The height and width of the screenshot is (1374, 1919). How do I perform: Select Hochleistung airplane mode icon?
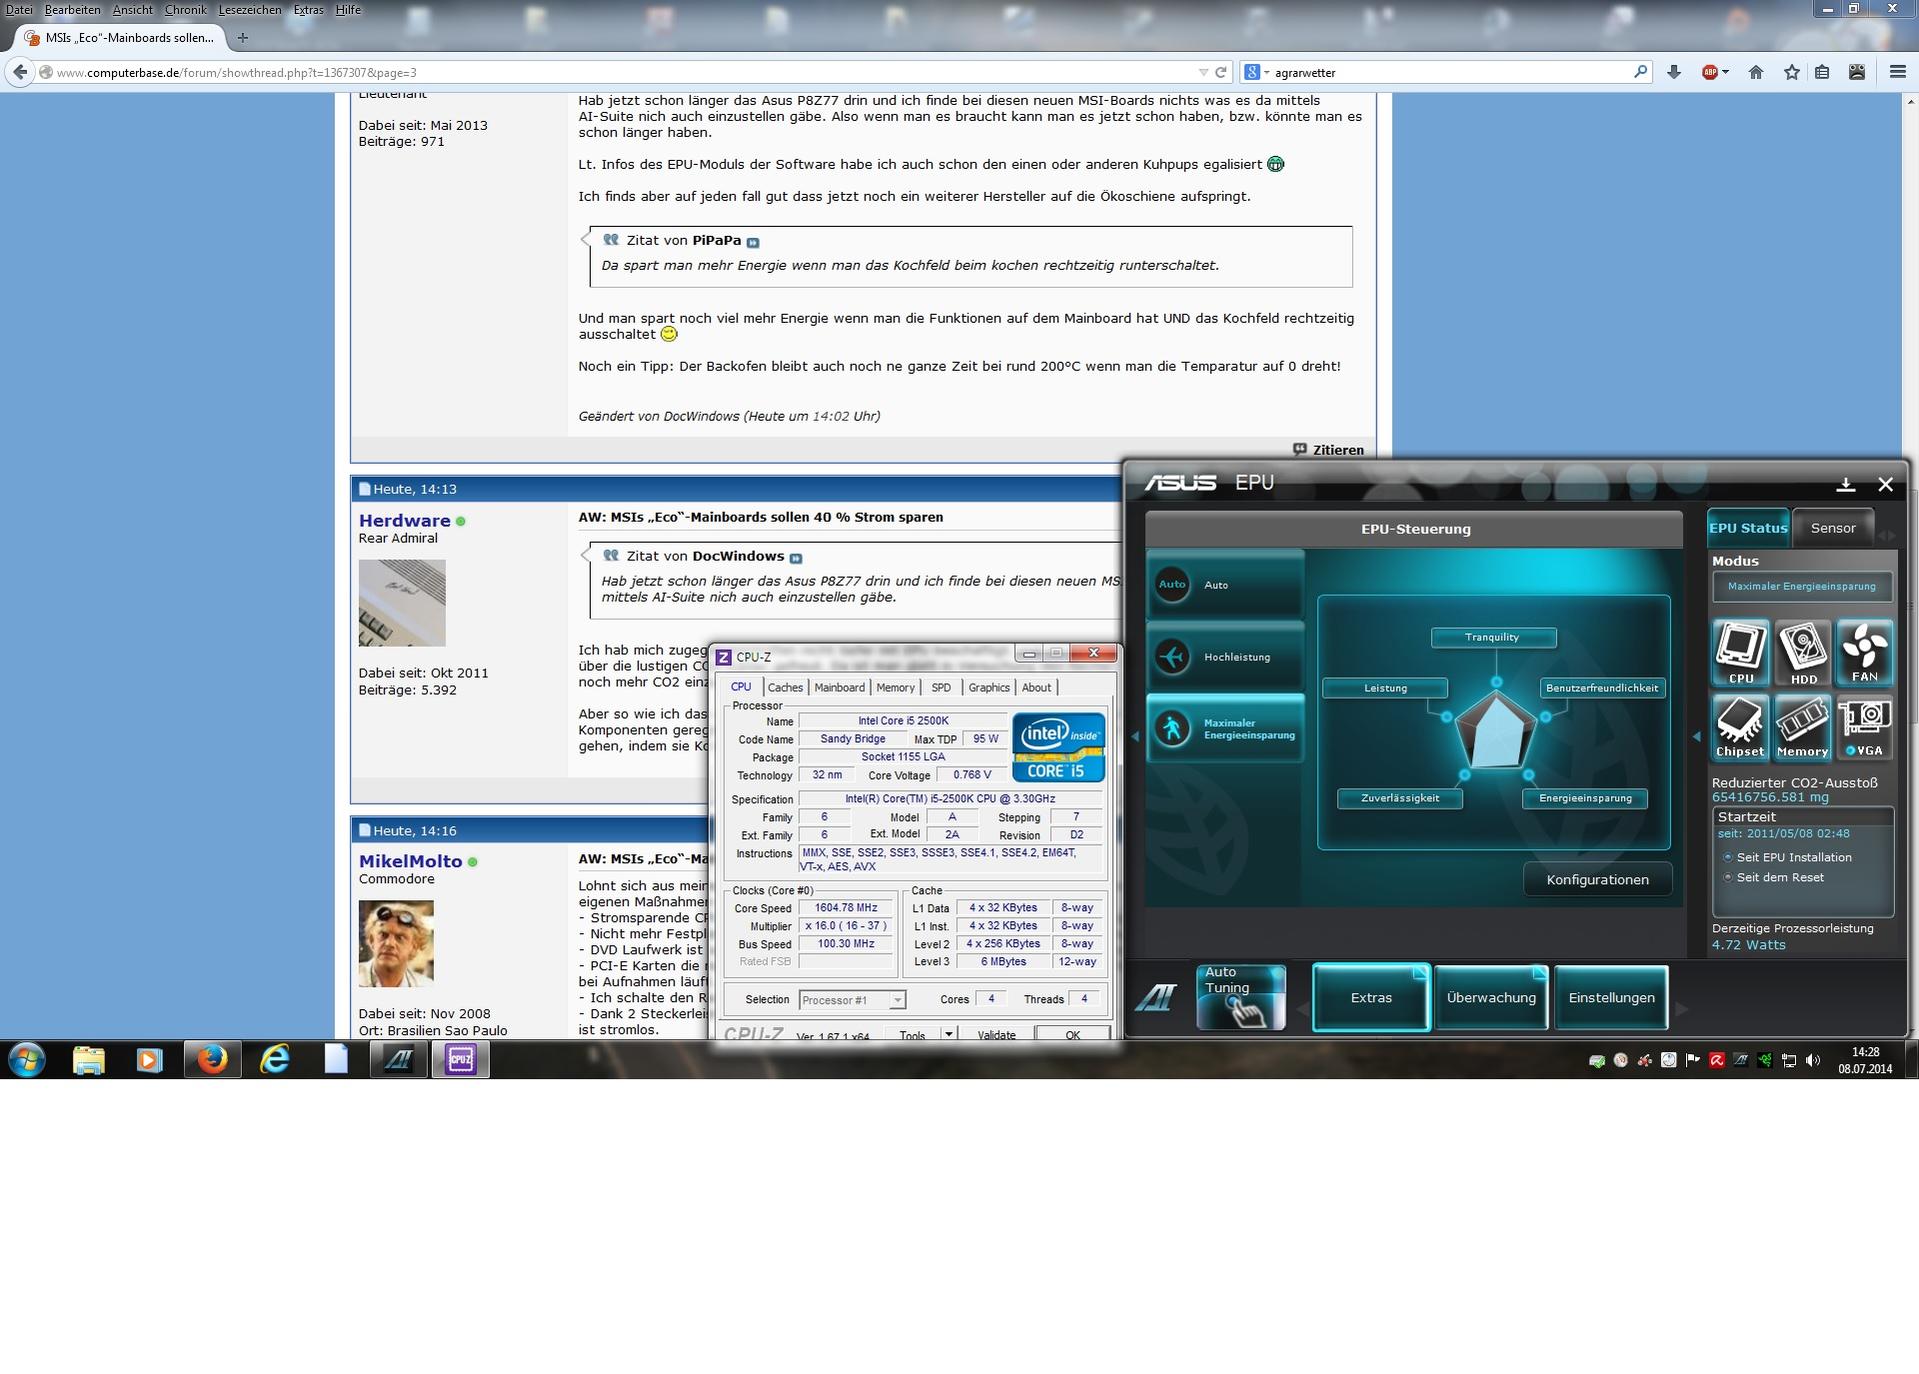(x=1172, y=657)
